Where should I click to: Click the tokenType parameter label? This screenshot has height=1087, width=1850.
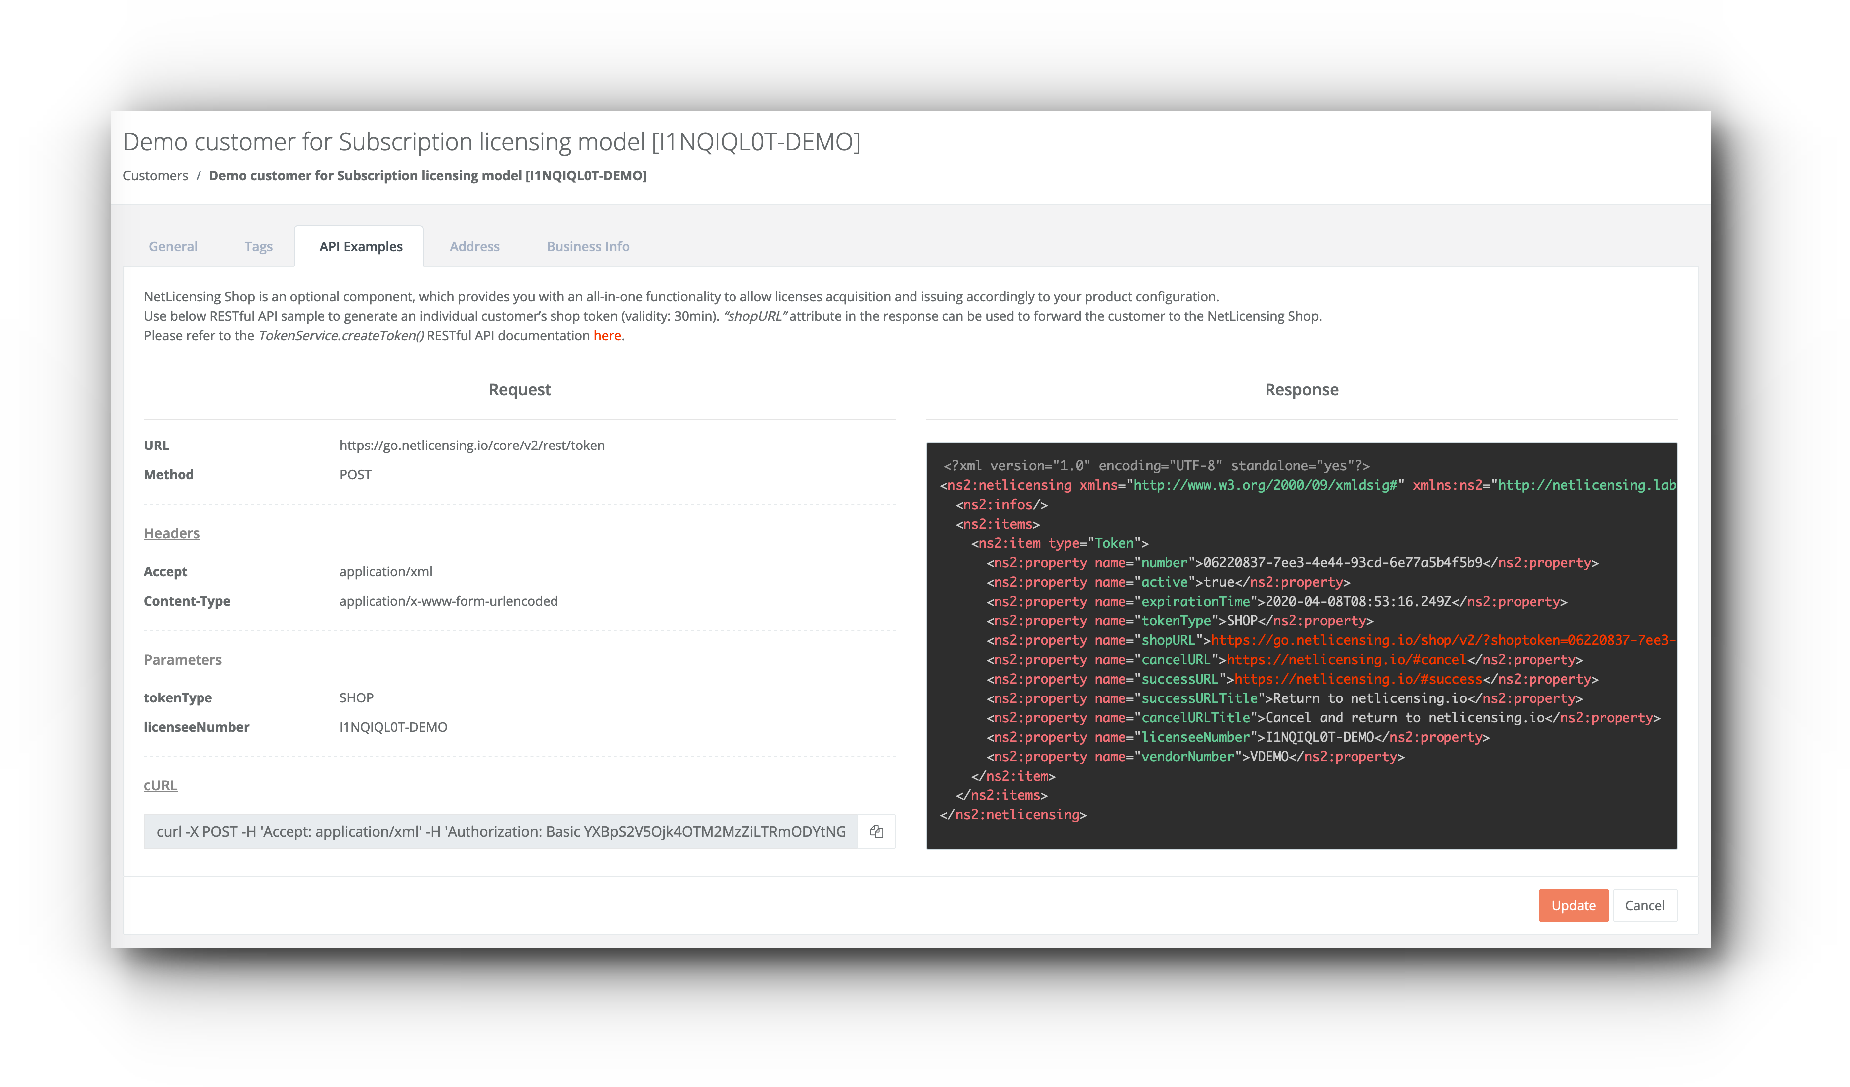click(178, 697)
